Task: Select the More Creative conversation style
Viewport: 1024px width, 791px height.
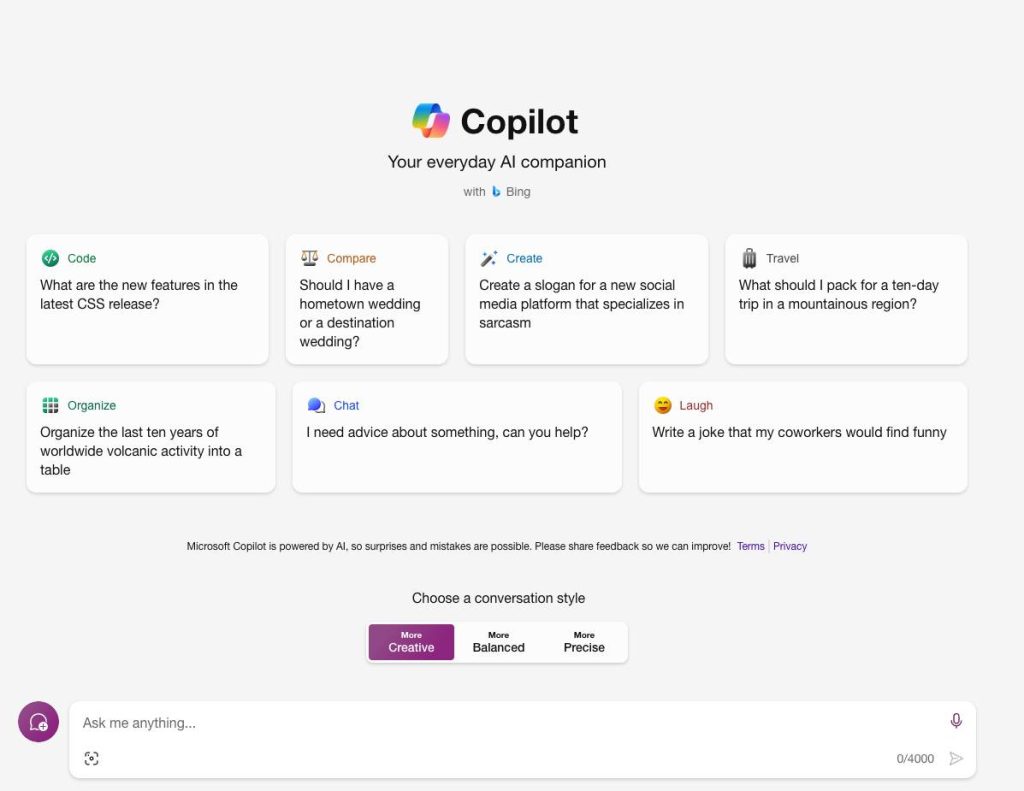Action: click(410, 641)
